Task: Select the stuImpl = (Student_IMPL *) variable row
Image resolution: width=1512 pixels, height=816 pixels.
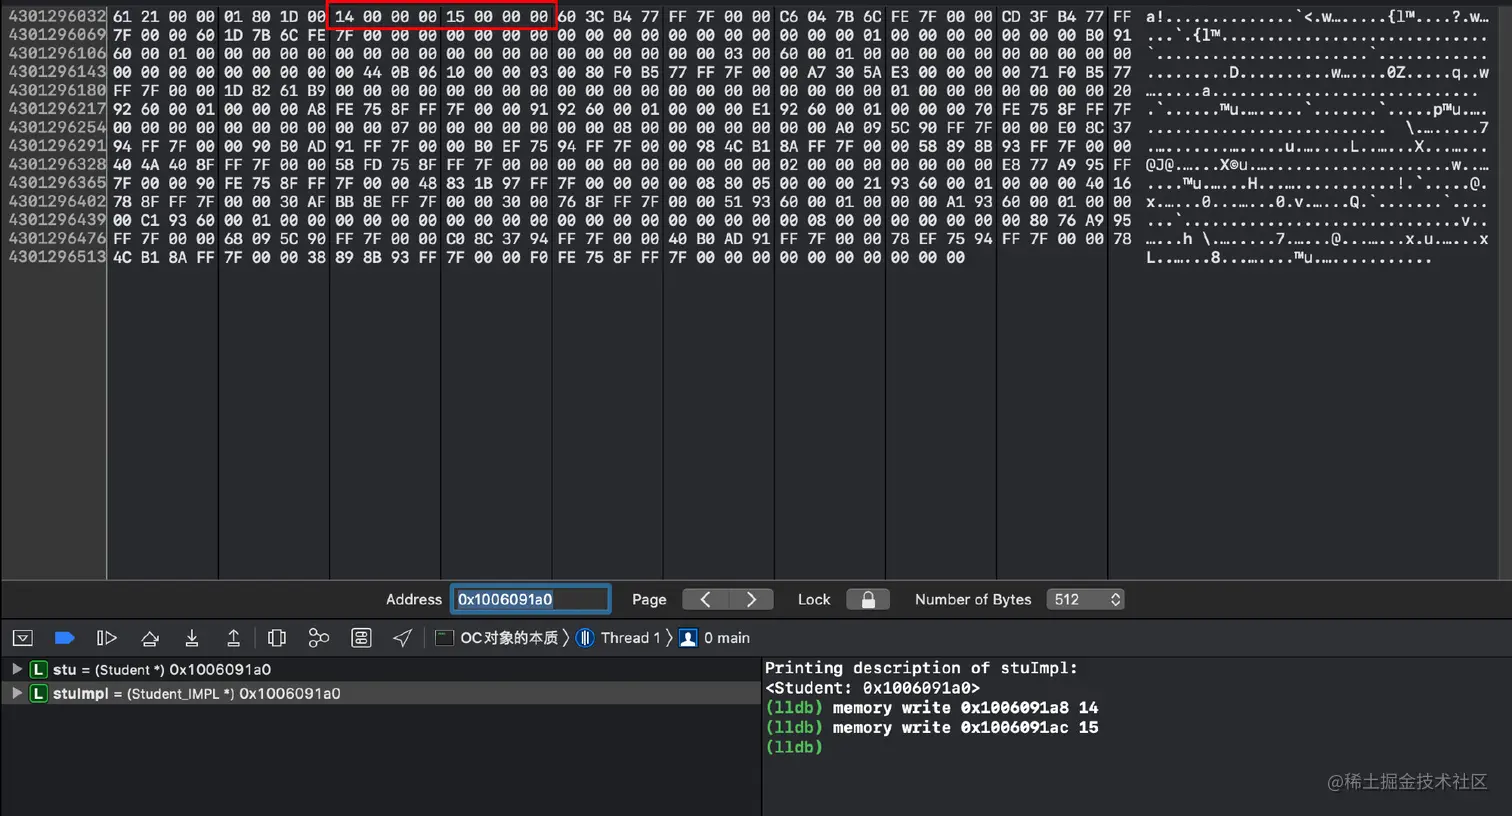Action: click(x=380, y=693)
